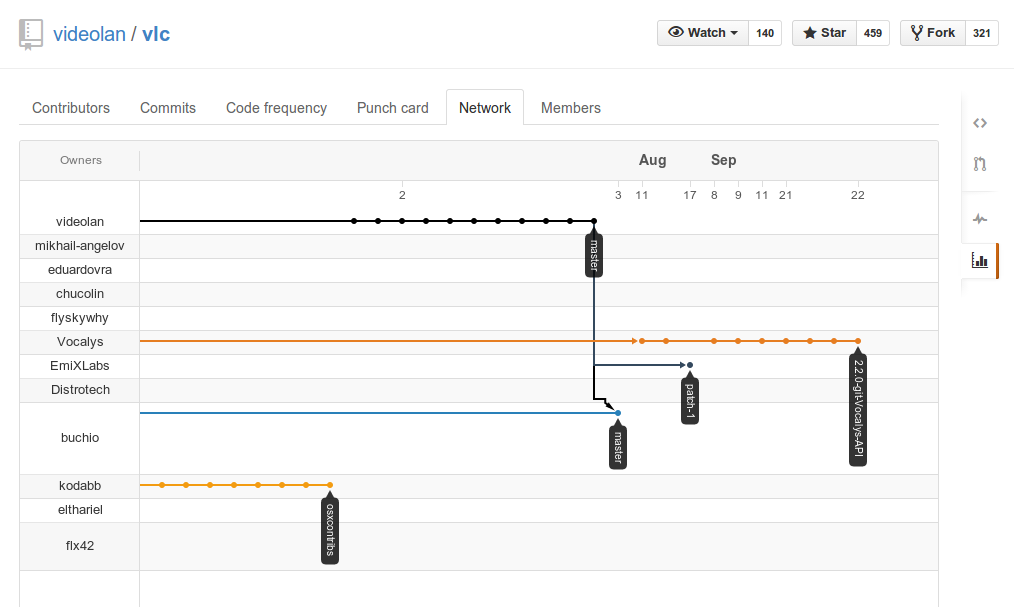Select owner flx42 in list
1014x607 pixels.
click(x=80, y=546)
